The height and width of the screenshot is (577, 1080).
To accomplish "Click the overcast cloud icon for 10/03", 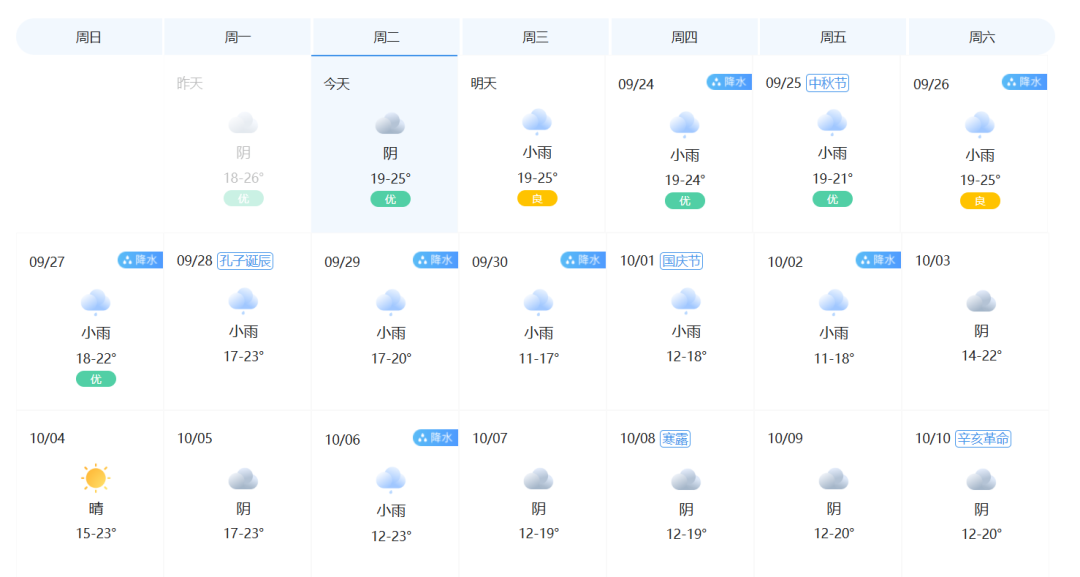I will pyautogui.click(x=981, y=302).
